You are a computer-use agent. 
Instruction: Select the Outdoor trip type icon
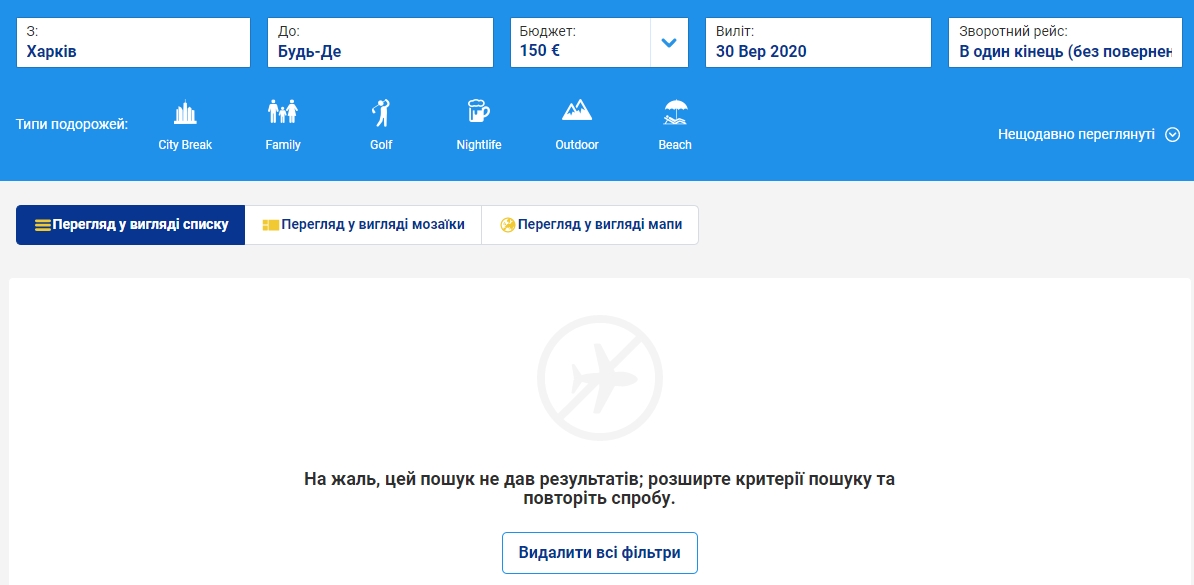[576, 111]
